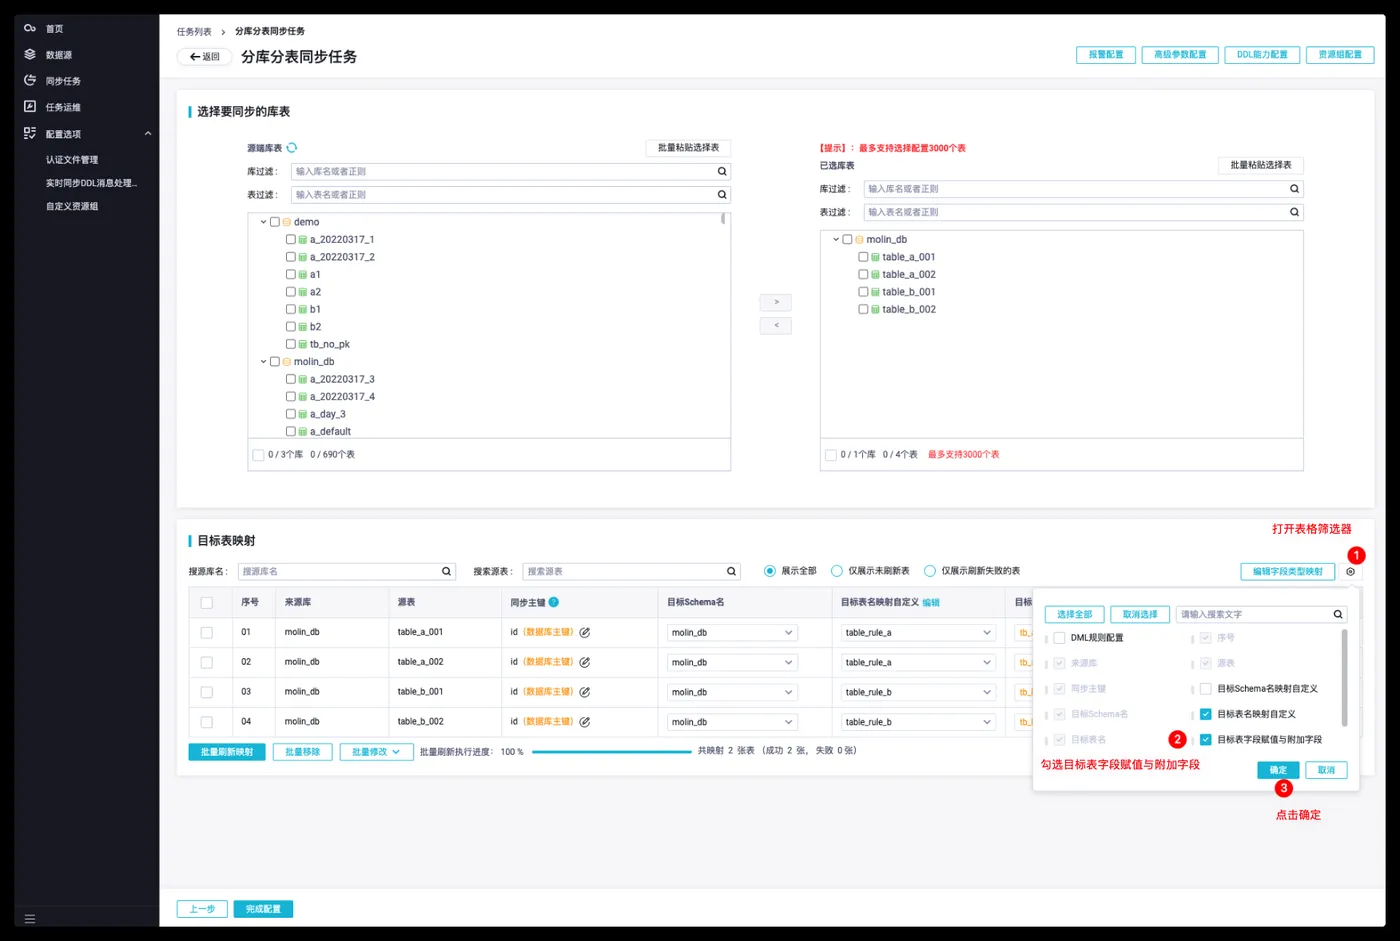This screenshot has height=941, width=1400.
Task: Click the 返回 back button
Action: 204,57
